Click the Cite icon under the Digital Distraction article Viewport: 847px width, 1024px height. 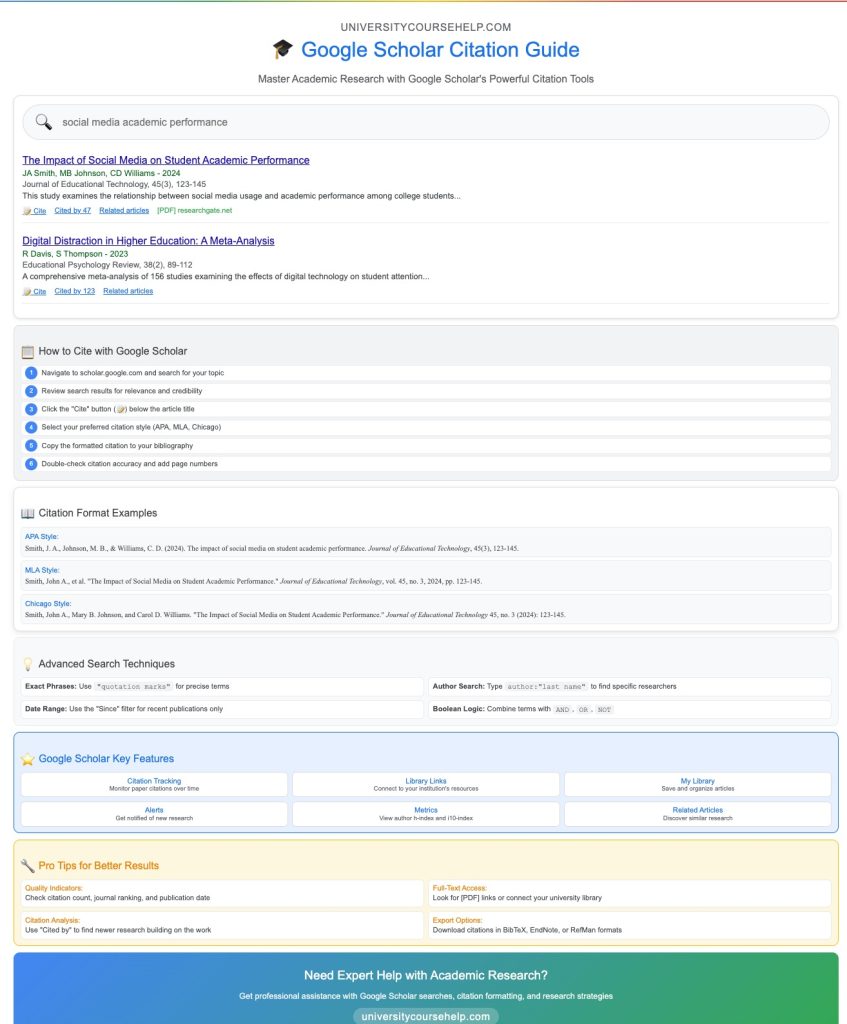(28, 291)
